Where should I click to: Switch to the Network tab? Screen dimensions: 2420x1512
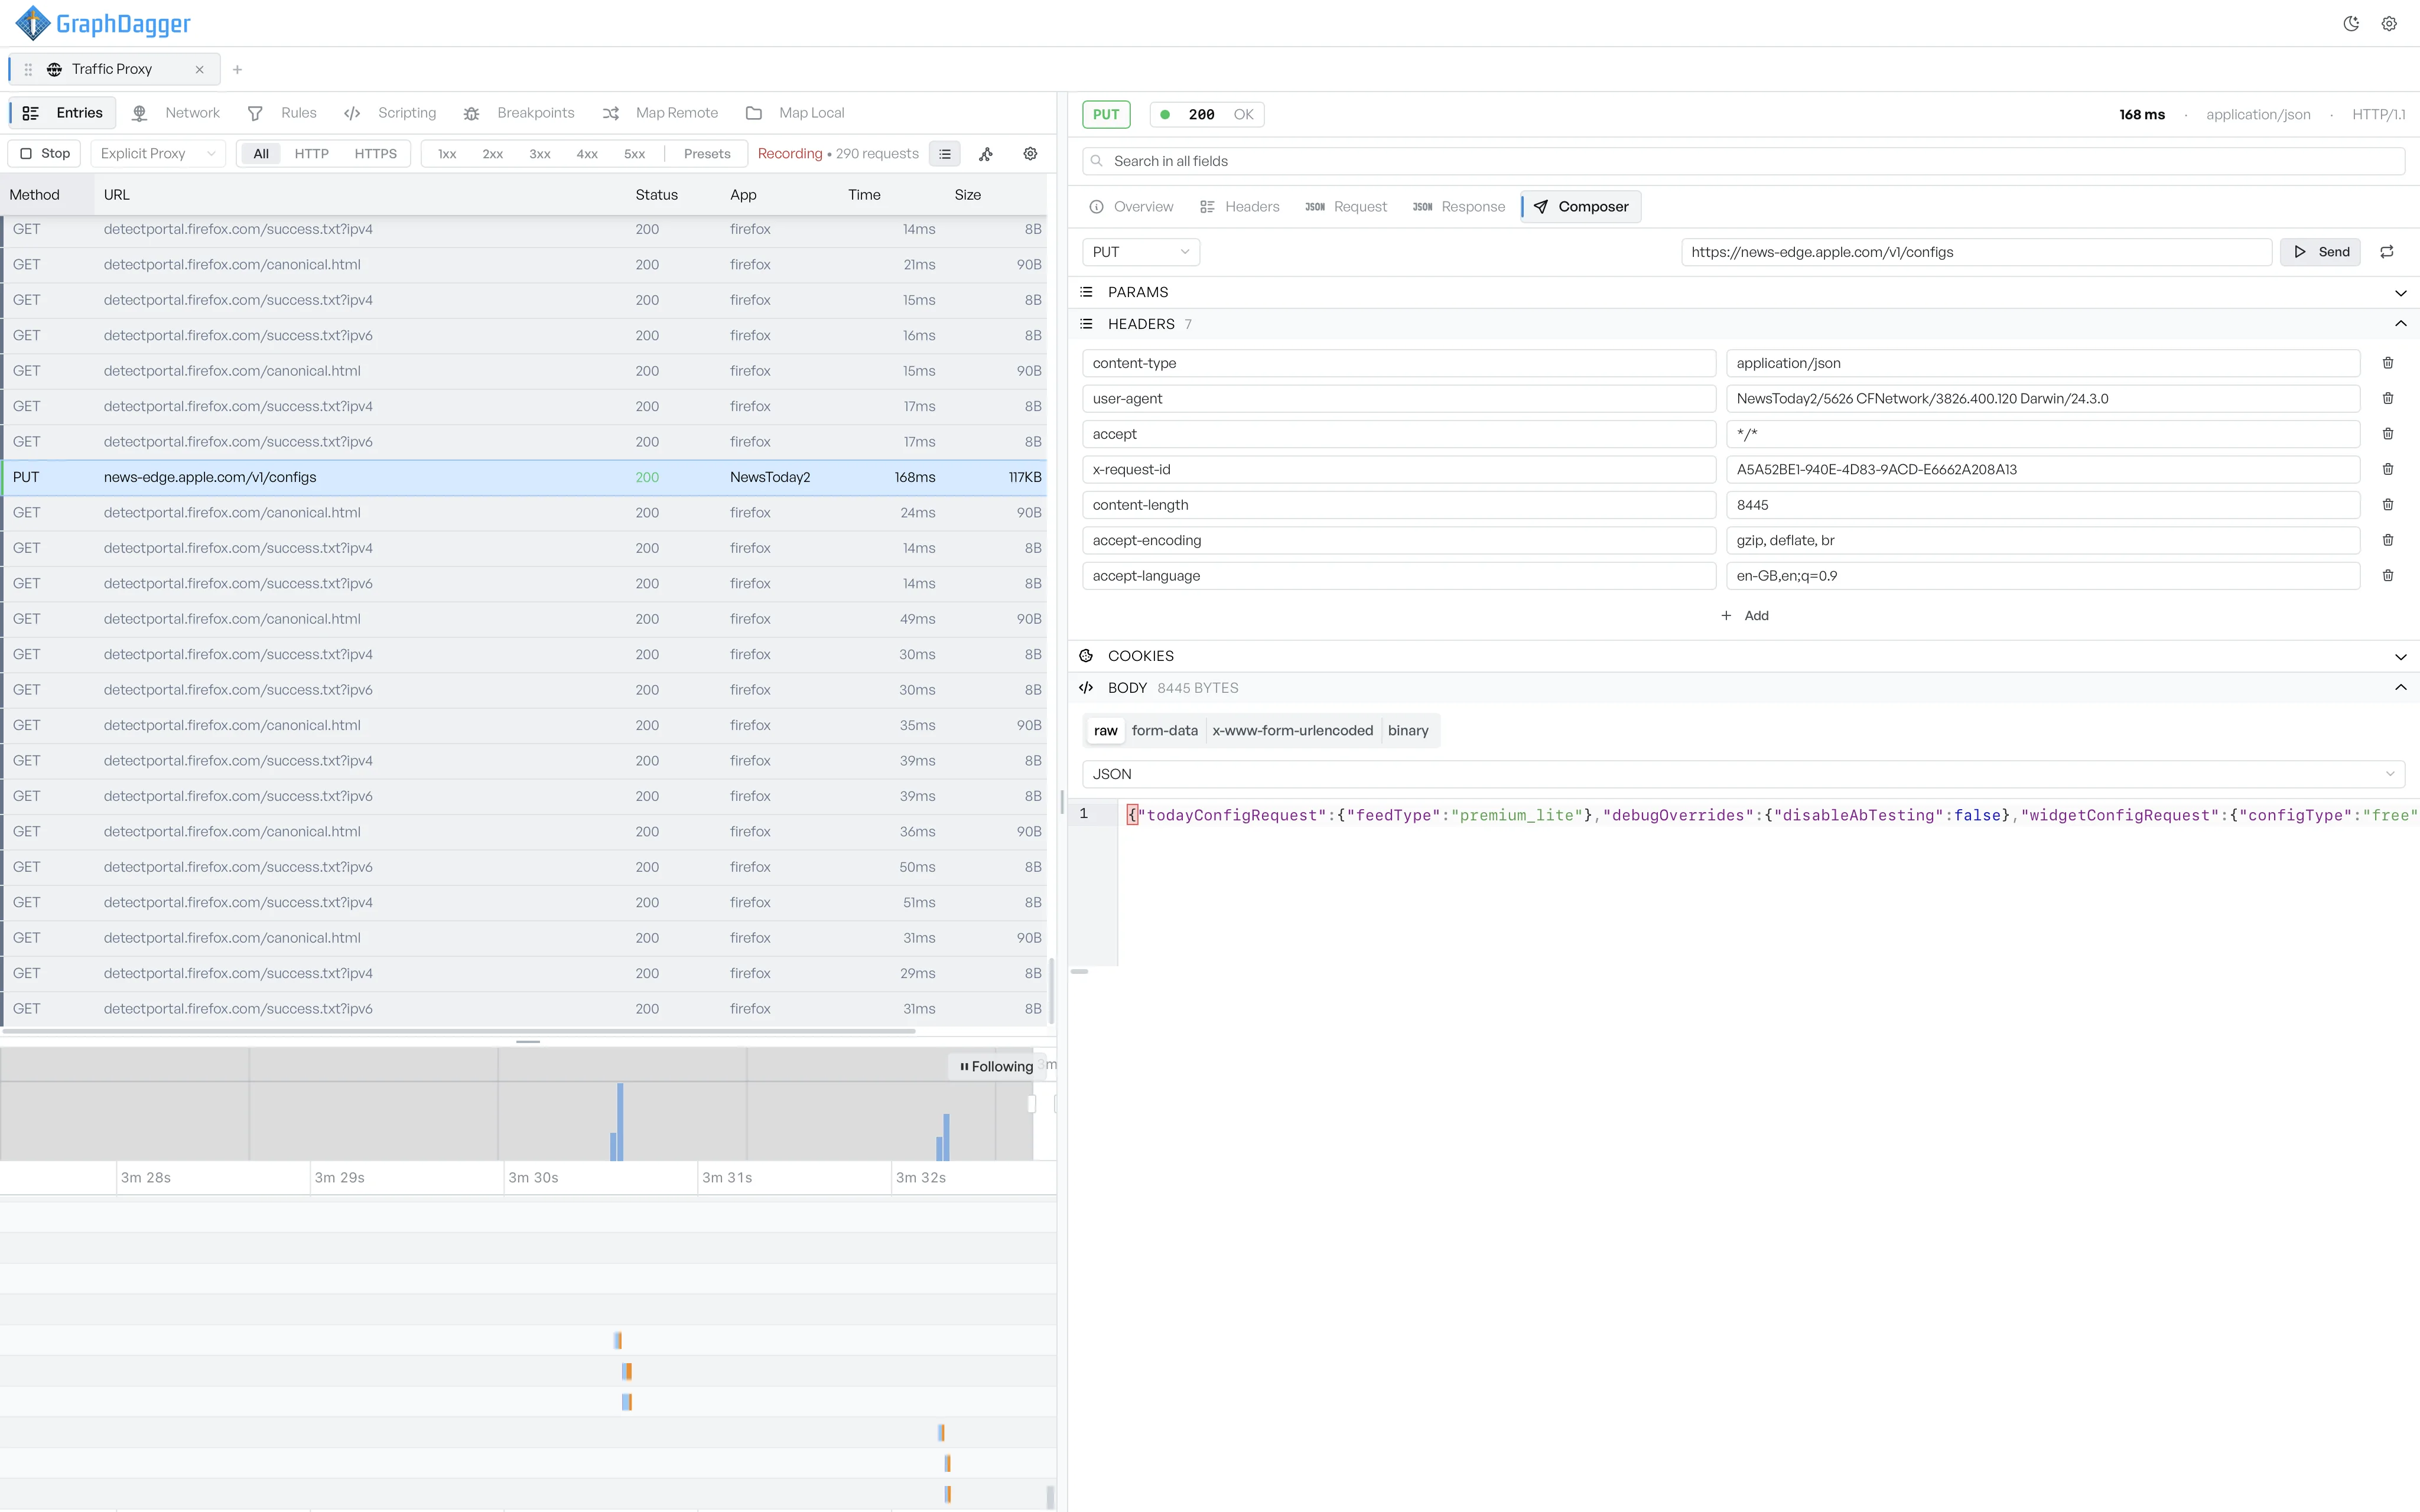(176, 113)
